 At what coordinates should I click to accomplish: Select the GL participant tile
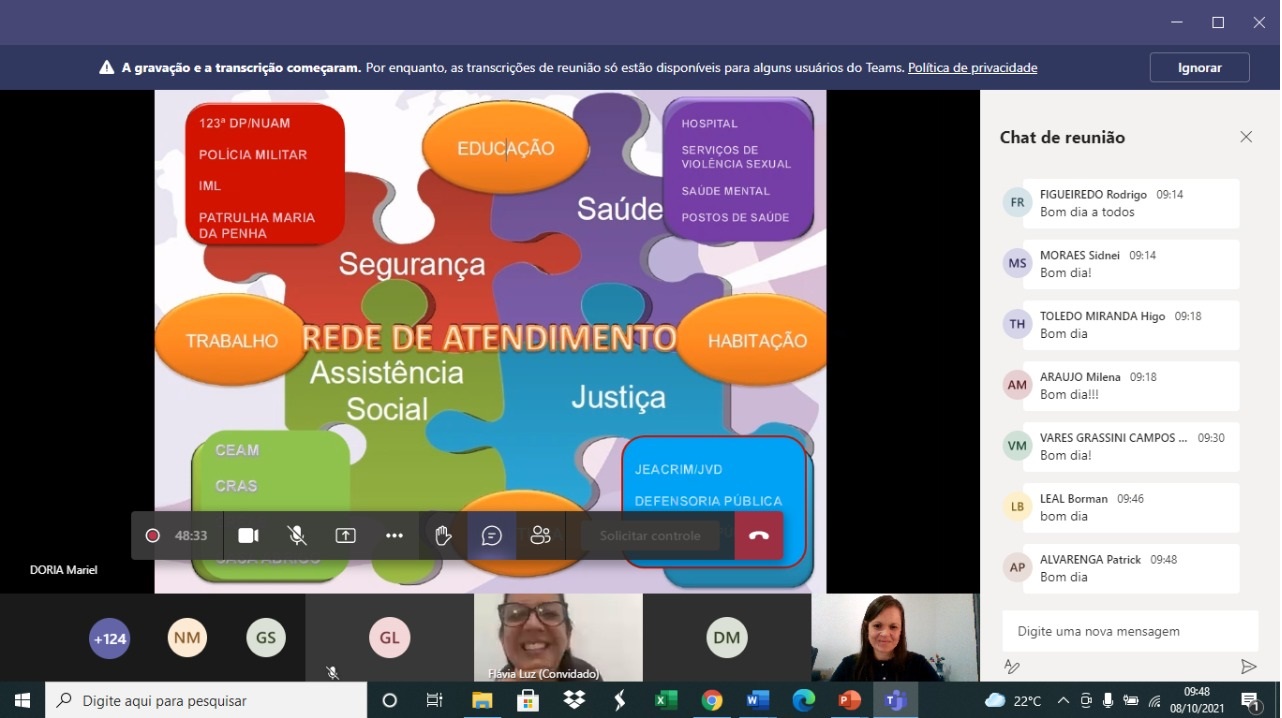(x=389, y=638)
